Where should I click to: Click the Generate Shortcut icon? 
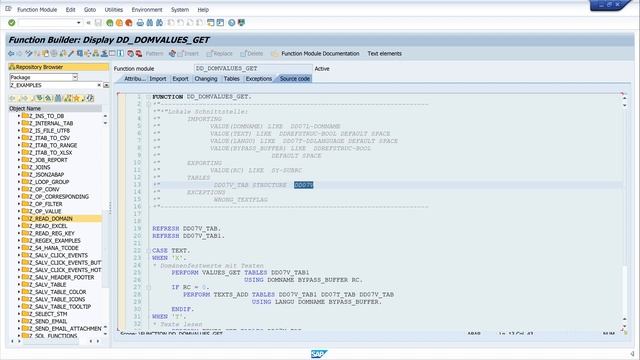point(220,23)
